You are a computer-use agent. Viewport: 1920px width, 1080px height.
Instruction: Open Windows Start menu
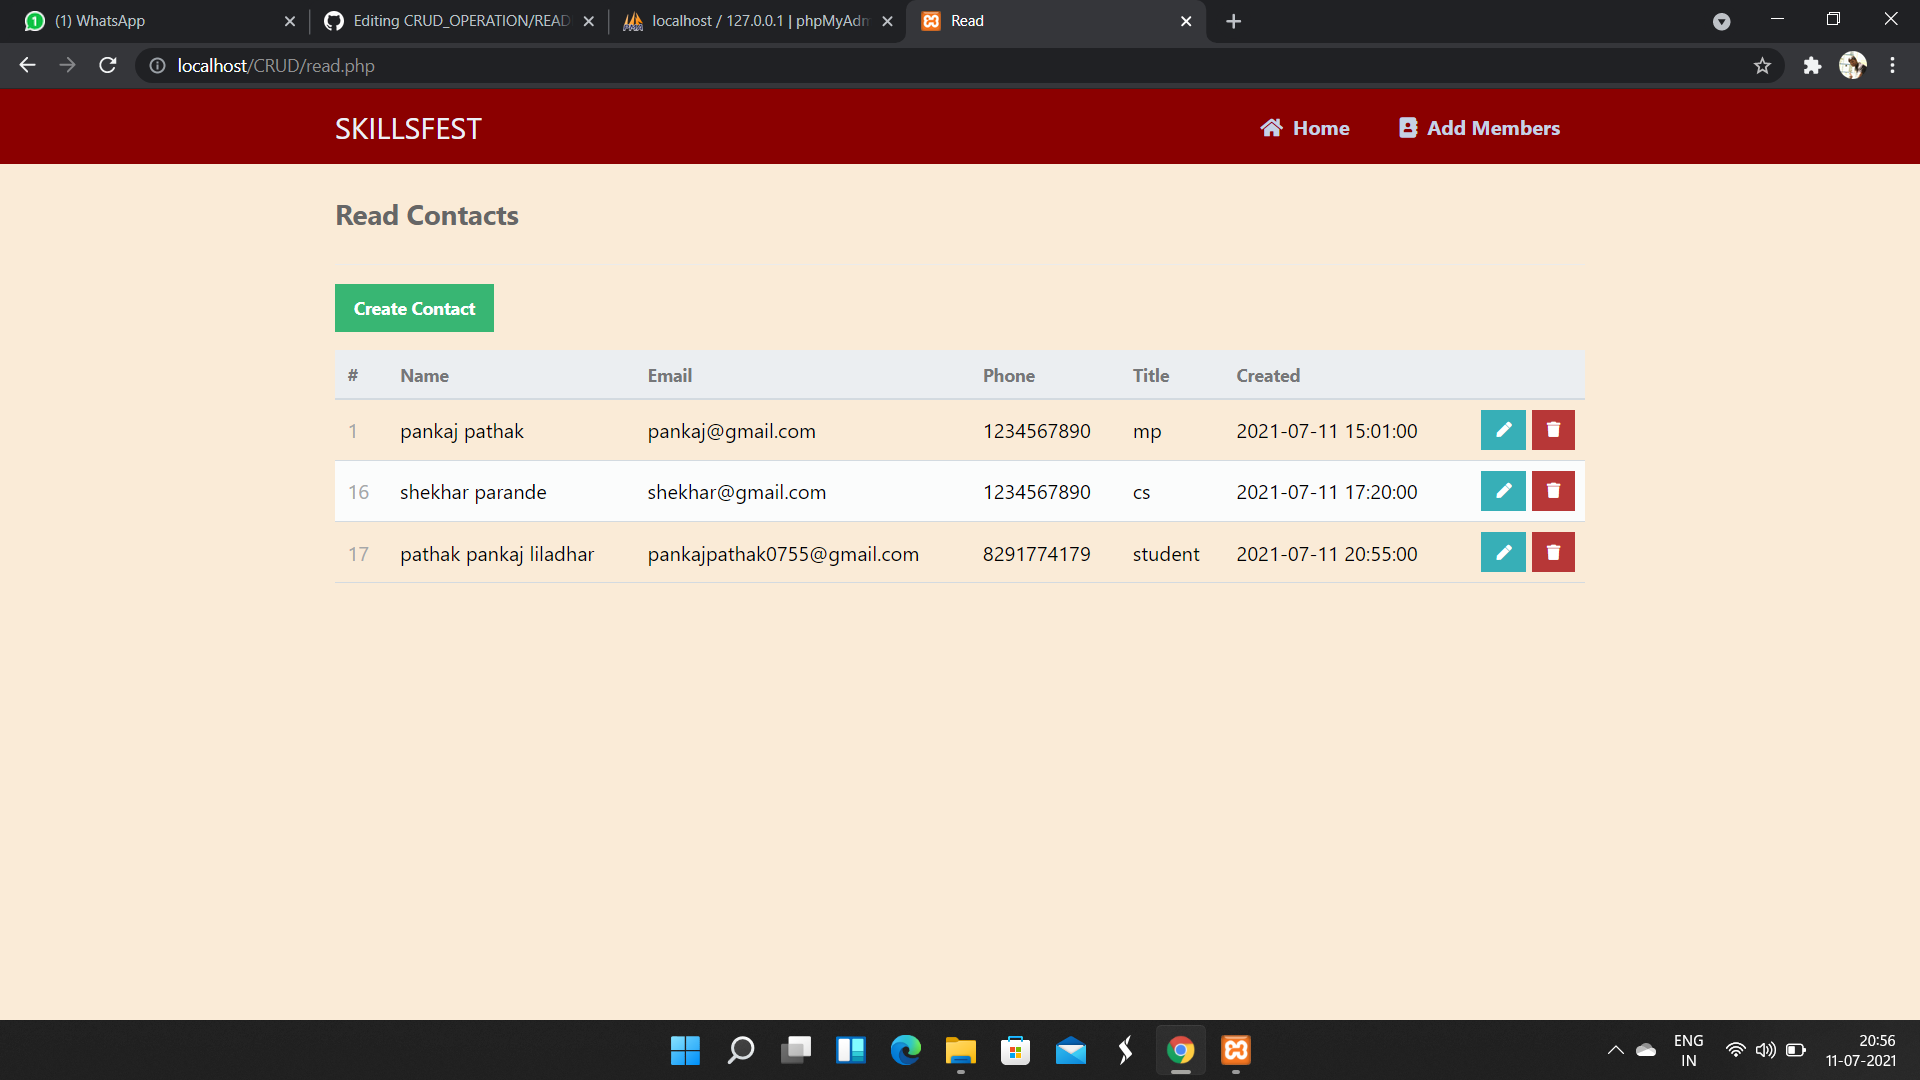coord(685,1050)
